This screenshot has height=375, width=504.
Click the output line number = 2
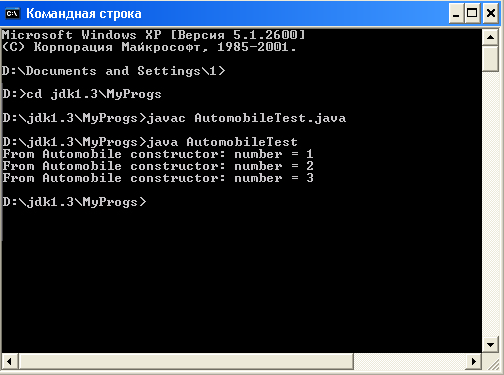(158, 166)
